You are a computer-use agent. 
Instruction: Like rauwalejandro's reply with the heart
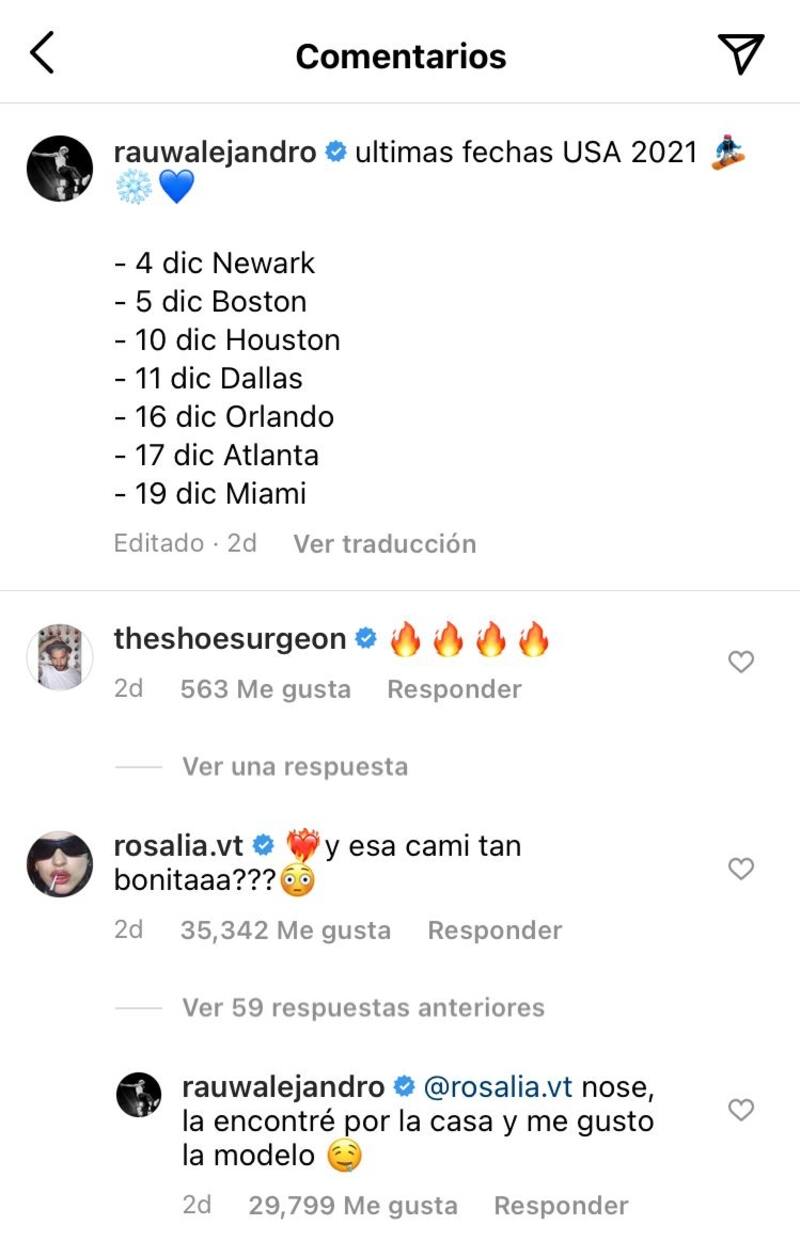click(741, 1110)
